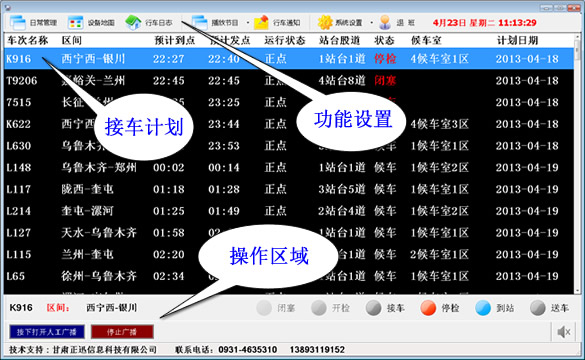Toggle the 接车 status indicator

coord(373,308)
